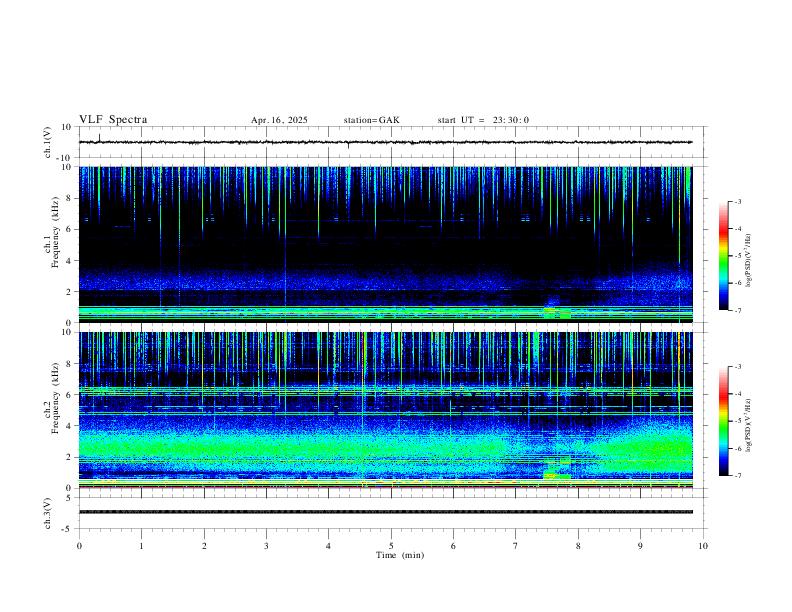The height and width of the screenshot is (612, 792).
Task: Click the ch.1 voltage waveform trace
Action: [385, 142]
